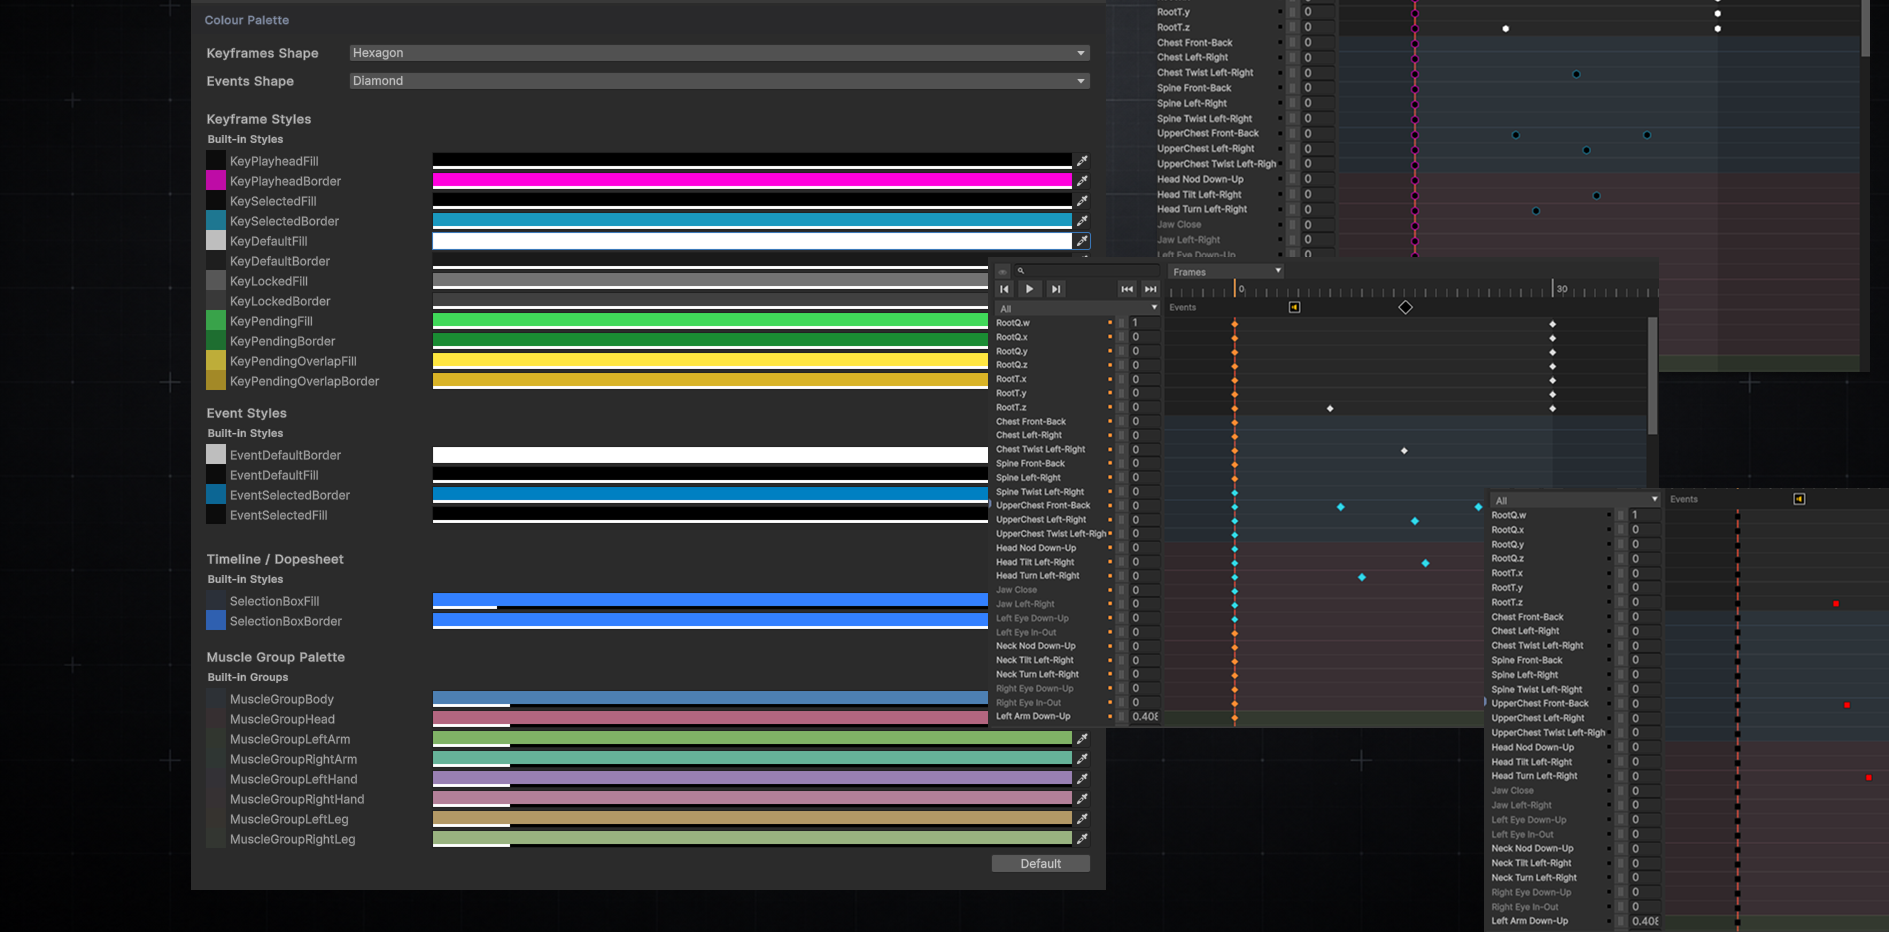Toggle the lock box beside RootT.y in bottom-right timeline
1889x932 pixels.
(x=1621, y=588)
